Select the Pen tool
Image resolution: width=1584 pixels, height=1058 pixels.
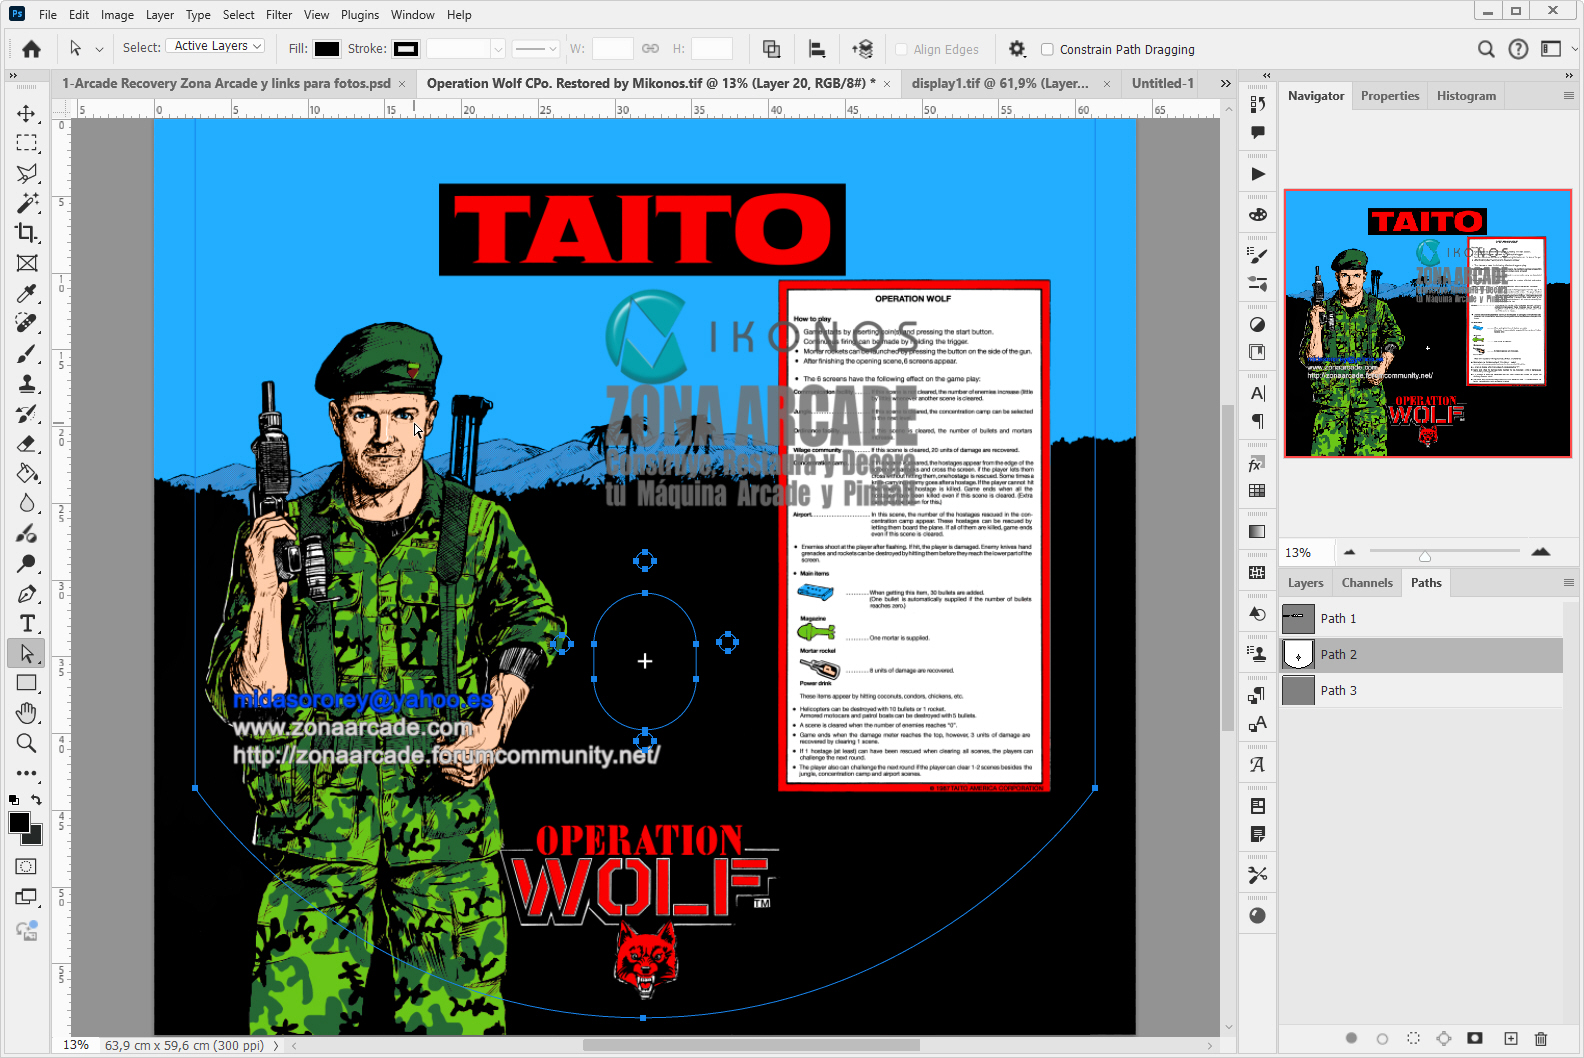(x=27, y=594)
